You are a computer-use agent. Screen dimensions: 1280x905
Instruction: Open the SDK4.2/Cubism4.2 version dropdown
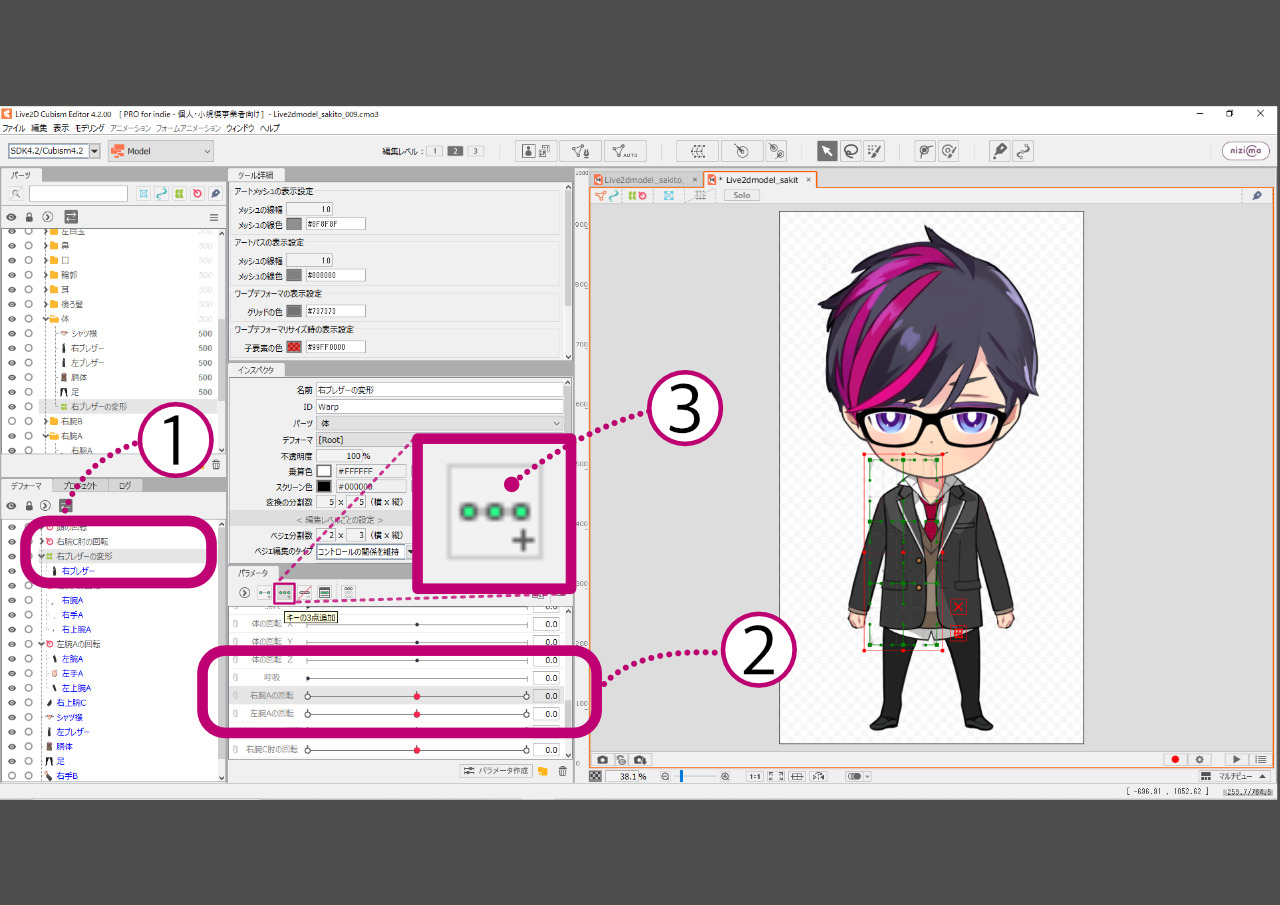[x=55, y=151]
